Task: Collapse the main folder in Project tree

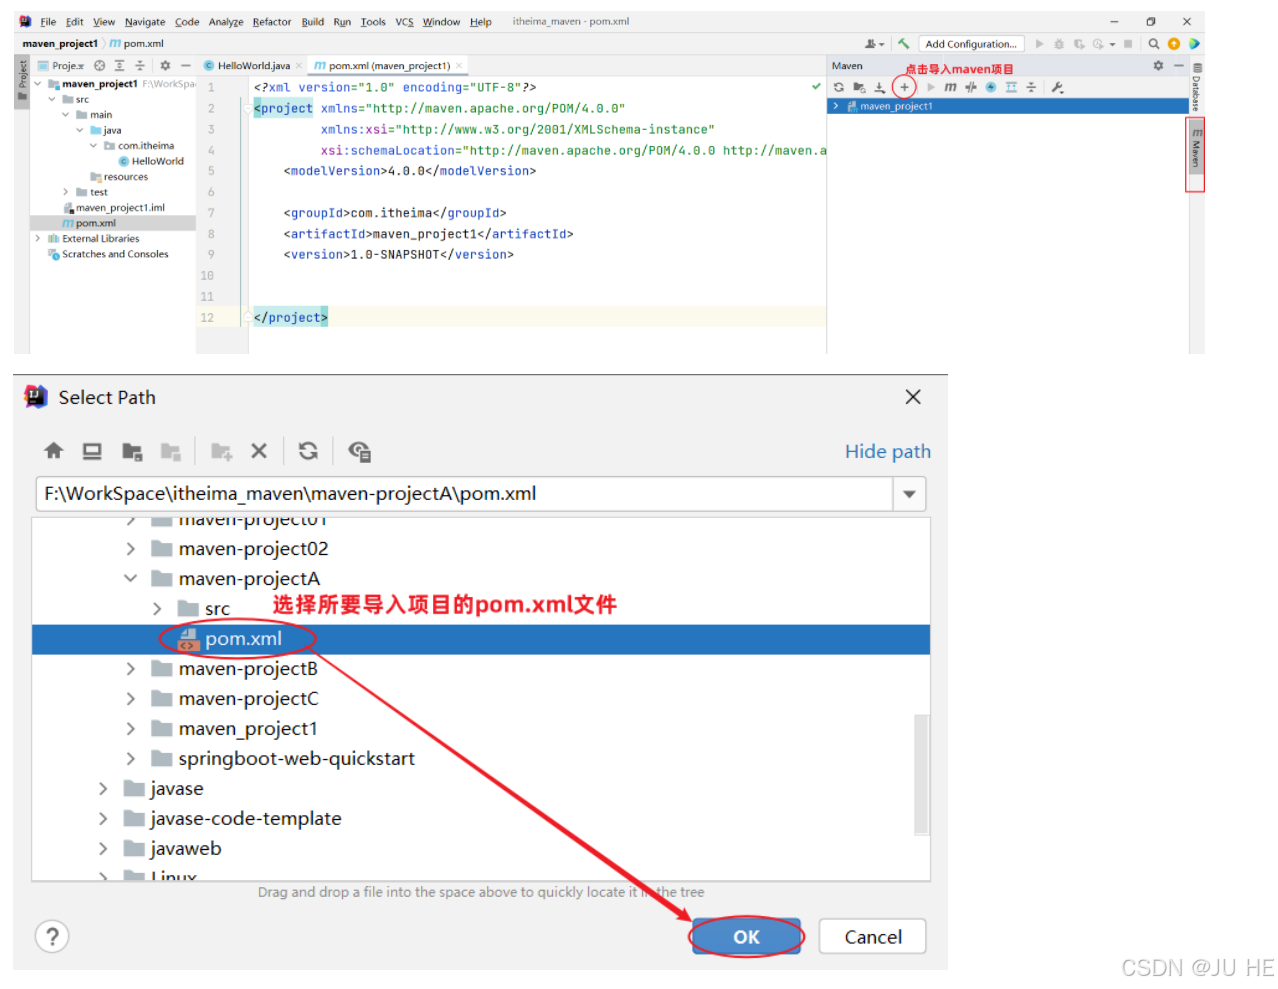Action: click(x=66, y=114)
